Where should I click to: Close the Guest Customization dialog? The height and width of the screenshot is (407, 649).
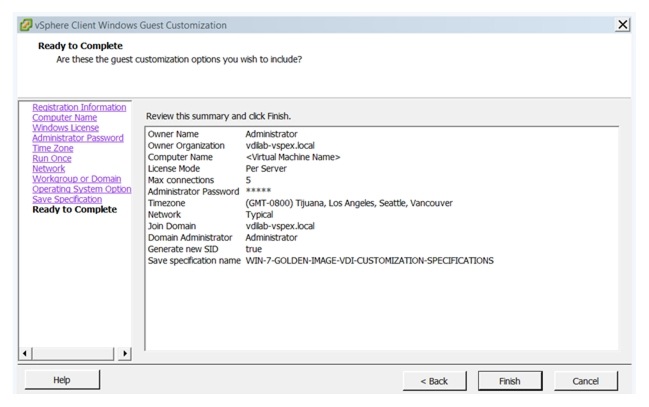coord(623,25)
